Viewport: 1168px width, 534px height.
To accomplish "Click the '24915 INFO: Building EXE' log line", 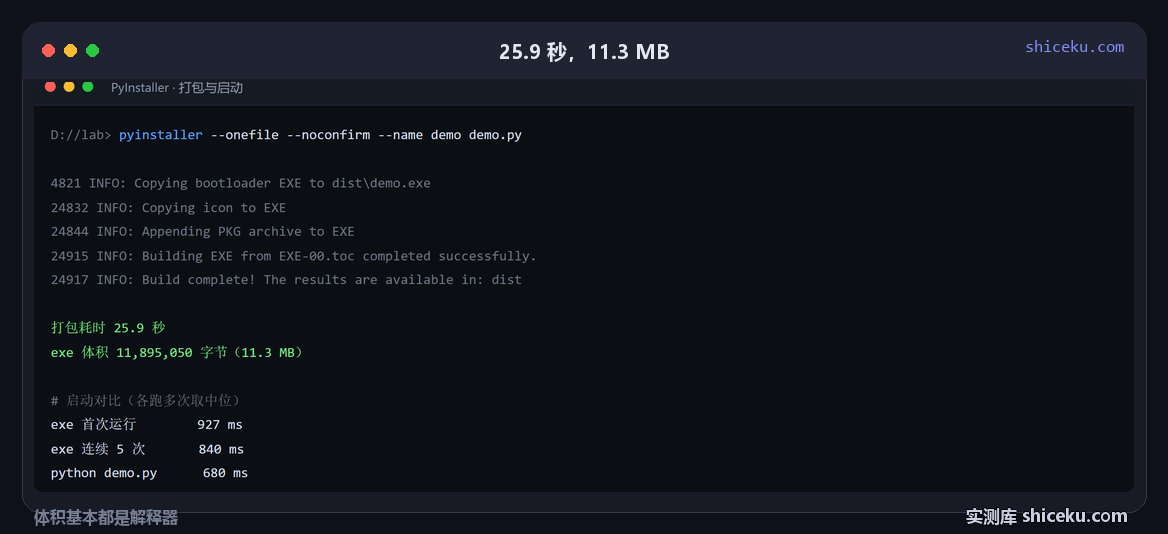I will point(293,256).
